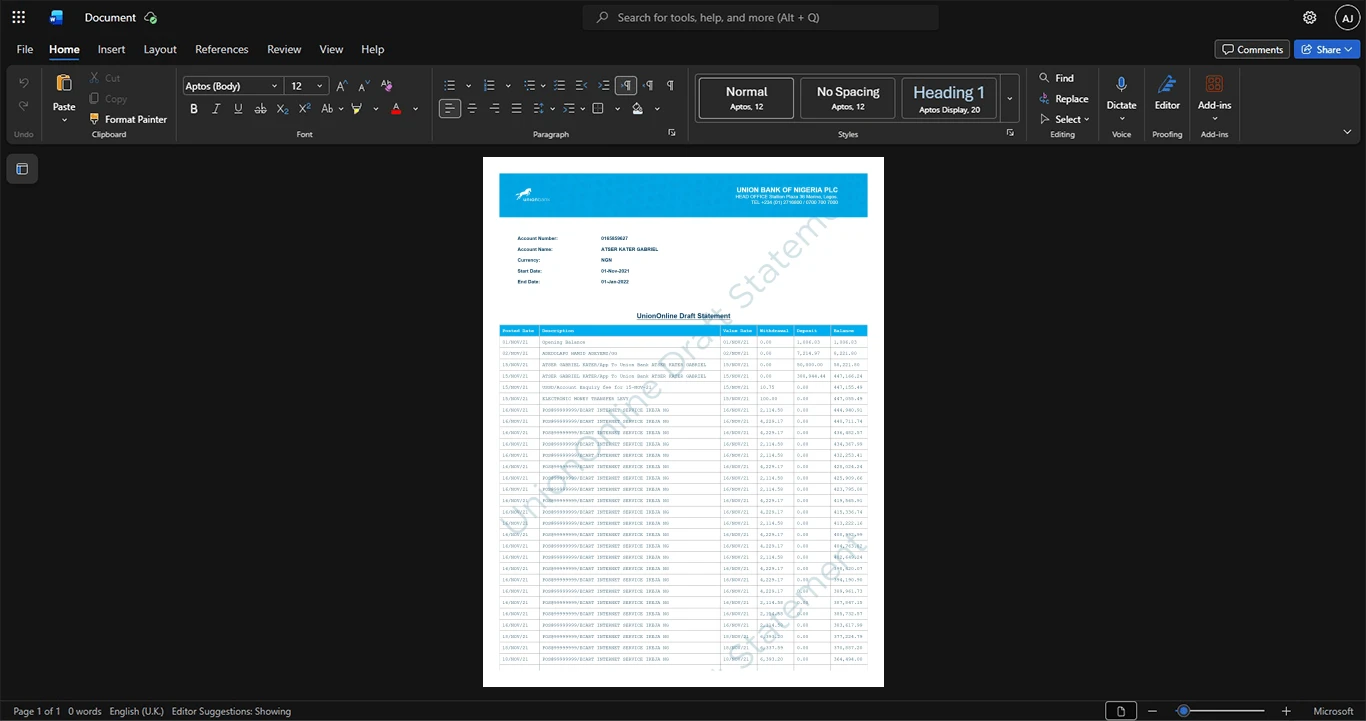Screen dimensions: 1366x721
Task: Open the Comments pane
Action: [1252, 49]
